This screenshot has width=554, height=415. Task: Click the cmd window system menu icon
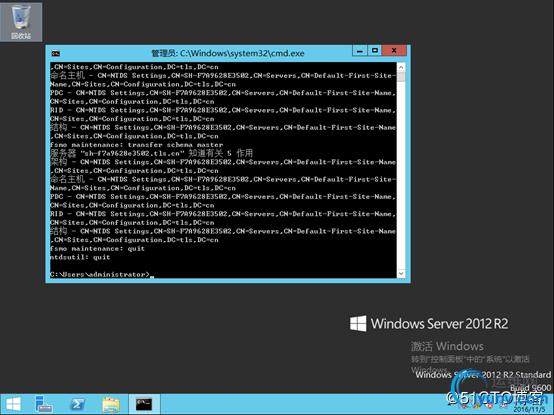pyautogui.click(x=55, y=53)
